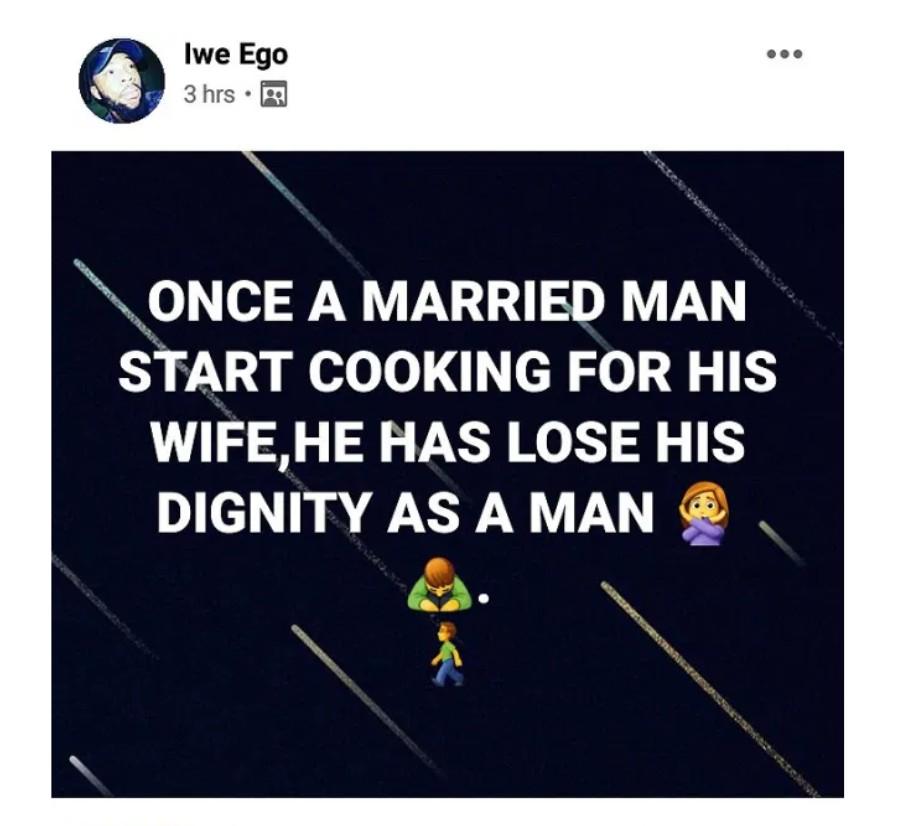This screenshot has height=826, width=900.
Task: Open Iwe Ego's profile picture
Action: tap(122, 81)
